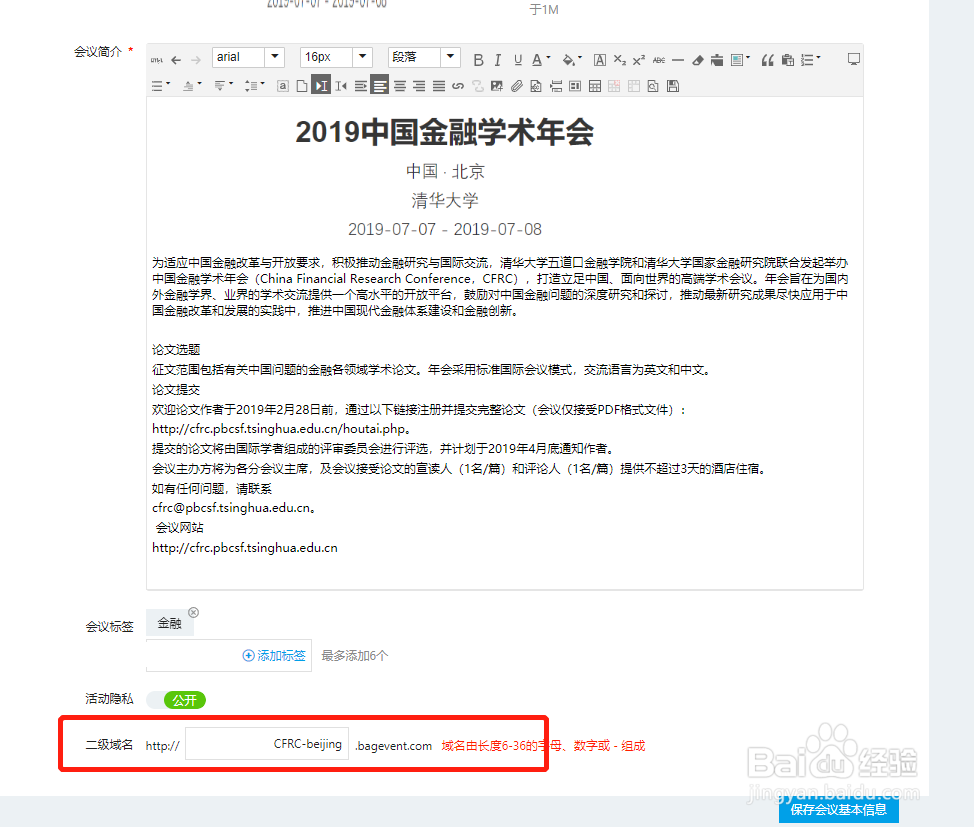The image size is (974, 827).
Task: Toggle italic formatting
Action: point(498,60)
